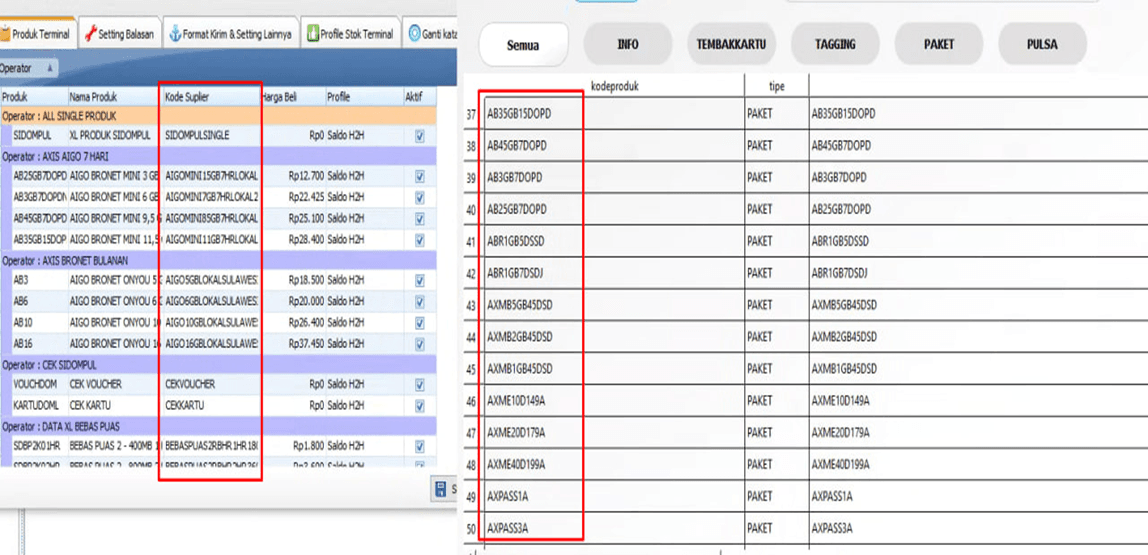Click AIGO5GBLOKALSULAWESI supplier code cell

[x=211, y=280]
